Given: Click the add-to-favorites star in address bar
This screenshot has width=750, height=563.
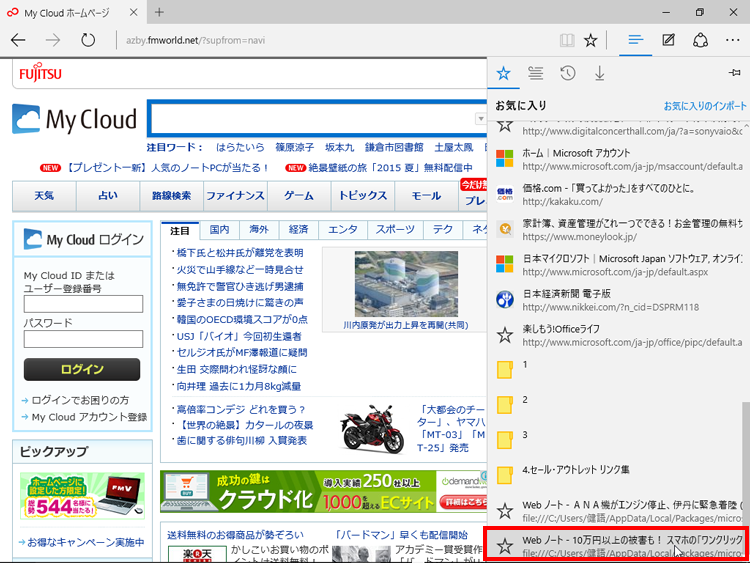Looking at the screenshot, I should pyautogui.click(x=591, y=40).
